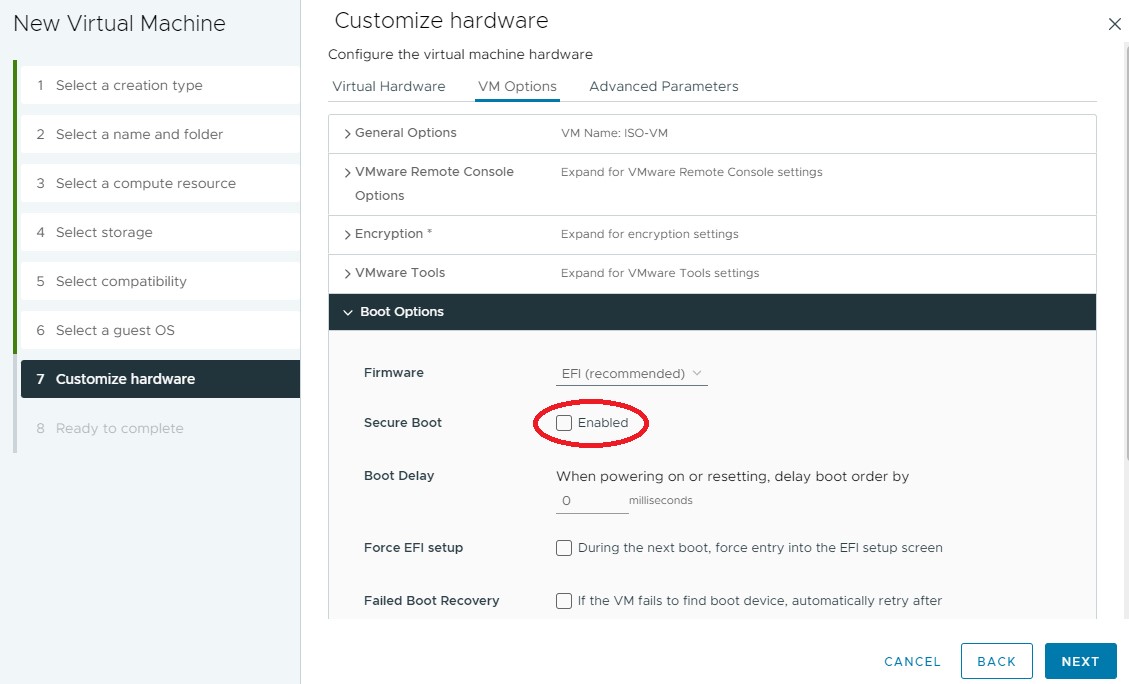This screenshot has width=1129, height=684.
Task: Enable Failed Boot Recovery checkbox
Action: point(564,601)
